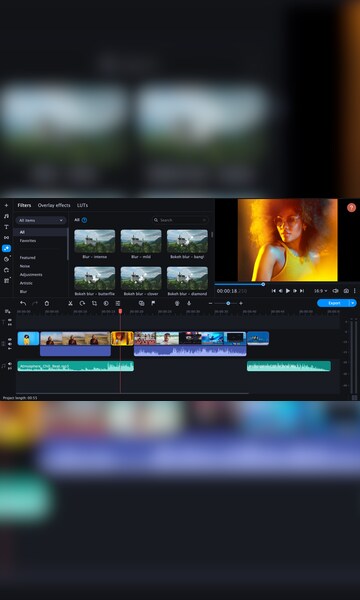Open the More tools sidebar icon
Viewport: 360px width, 600px height.
click(x=6, y=280)
